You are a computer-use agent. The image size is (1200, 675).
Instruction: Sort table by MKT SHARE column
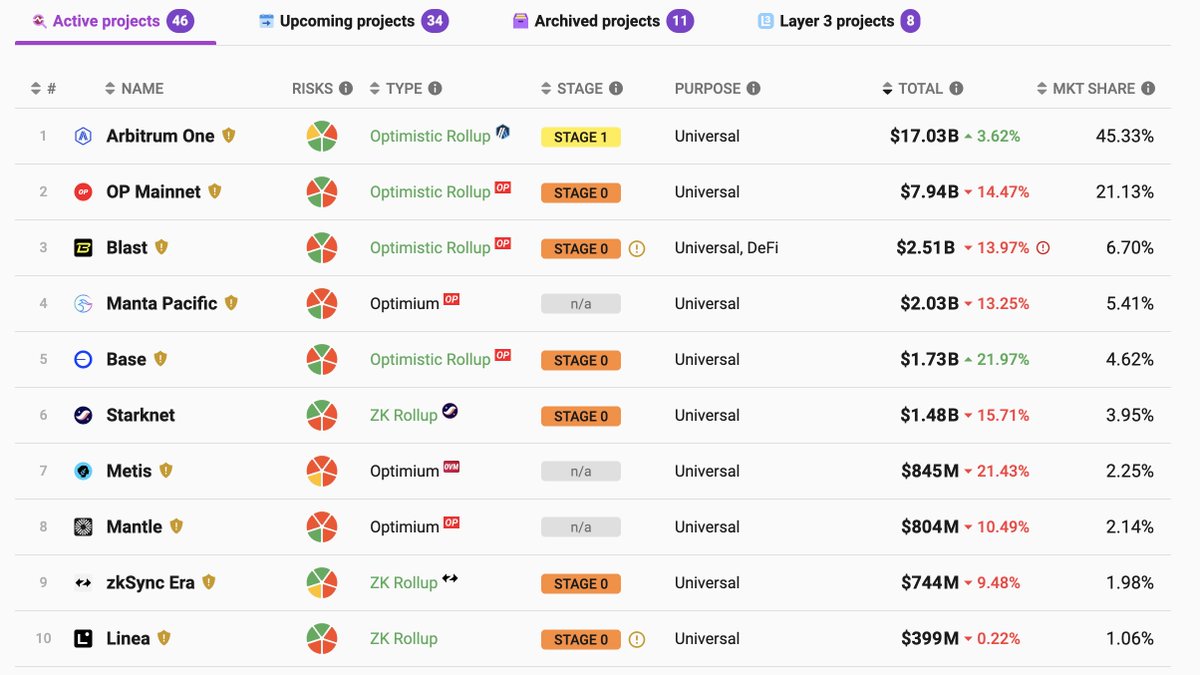tap(1085, 88)
